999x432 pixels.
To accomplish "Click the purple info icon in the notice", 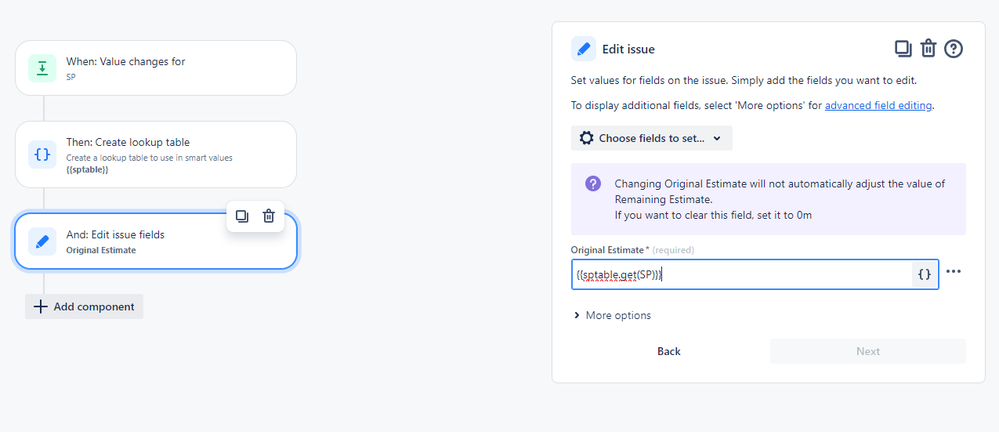I will [593, 184].
